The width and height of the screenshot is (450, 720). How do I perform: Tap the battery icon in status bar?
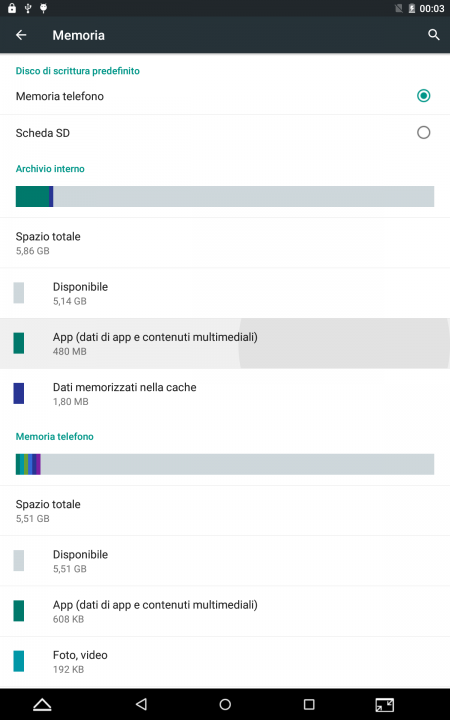(x=411, y=8)
